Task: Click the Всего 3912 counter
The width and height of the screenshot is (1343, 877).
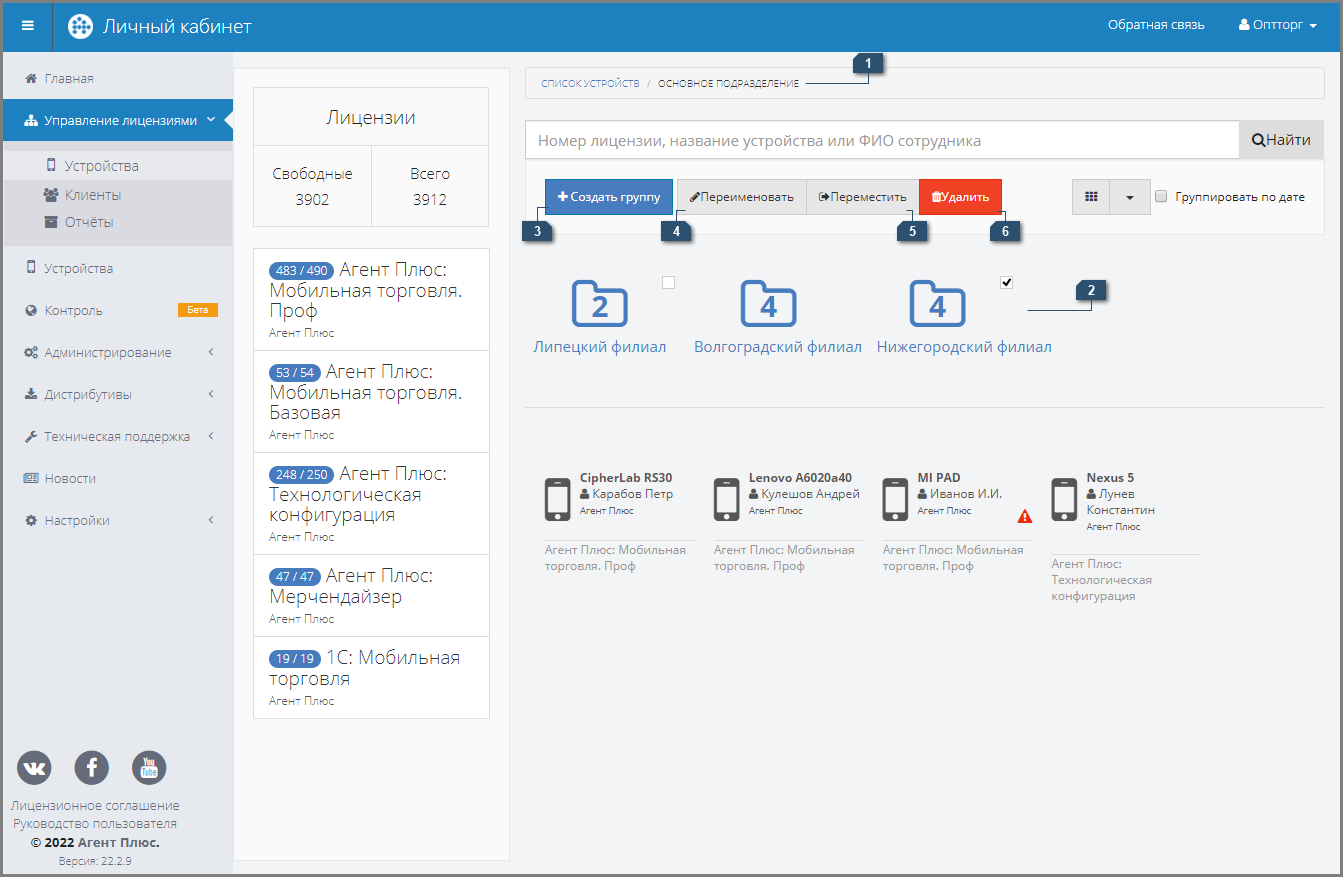Action: coord(430,186)
